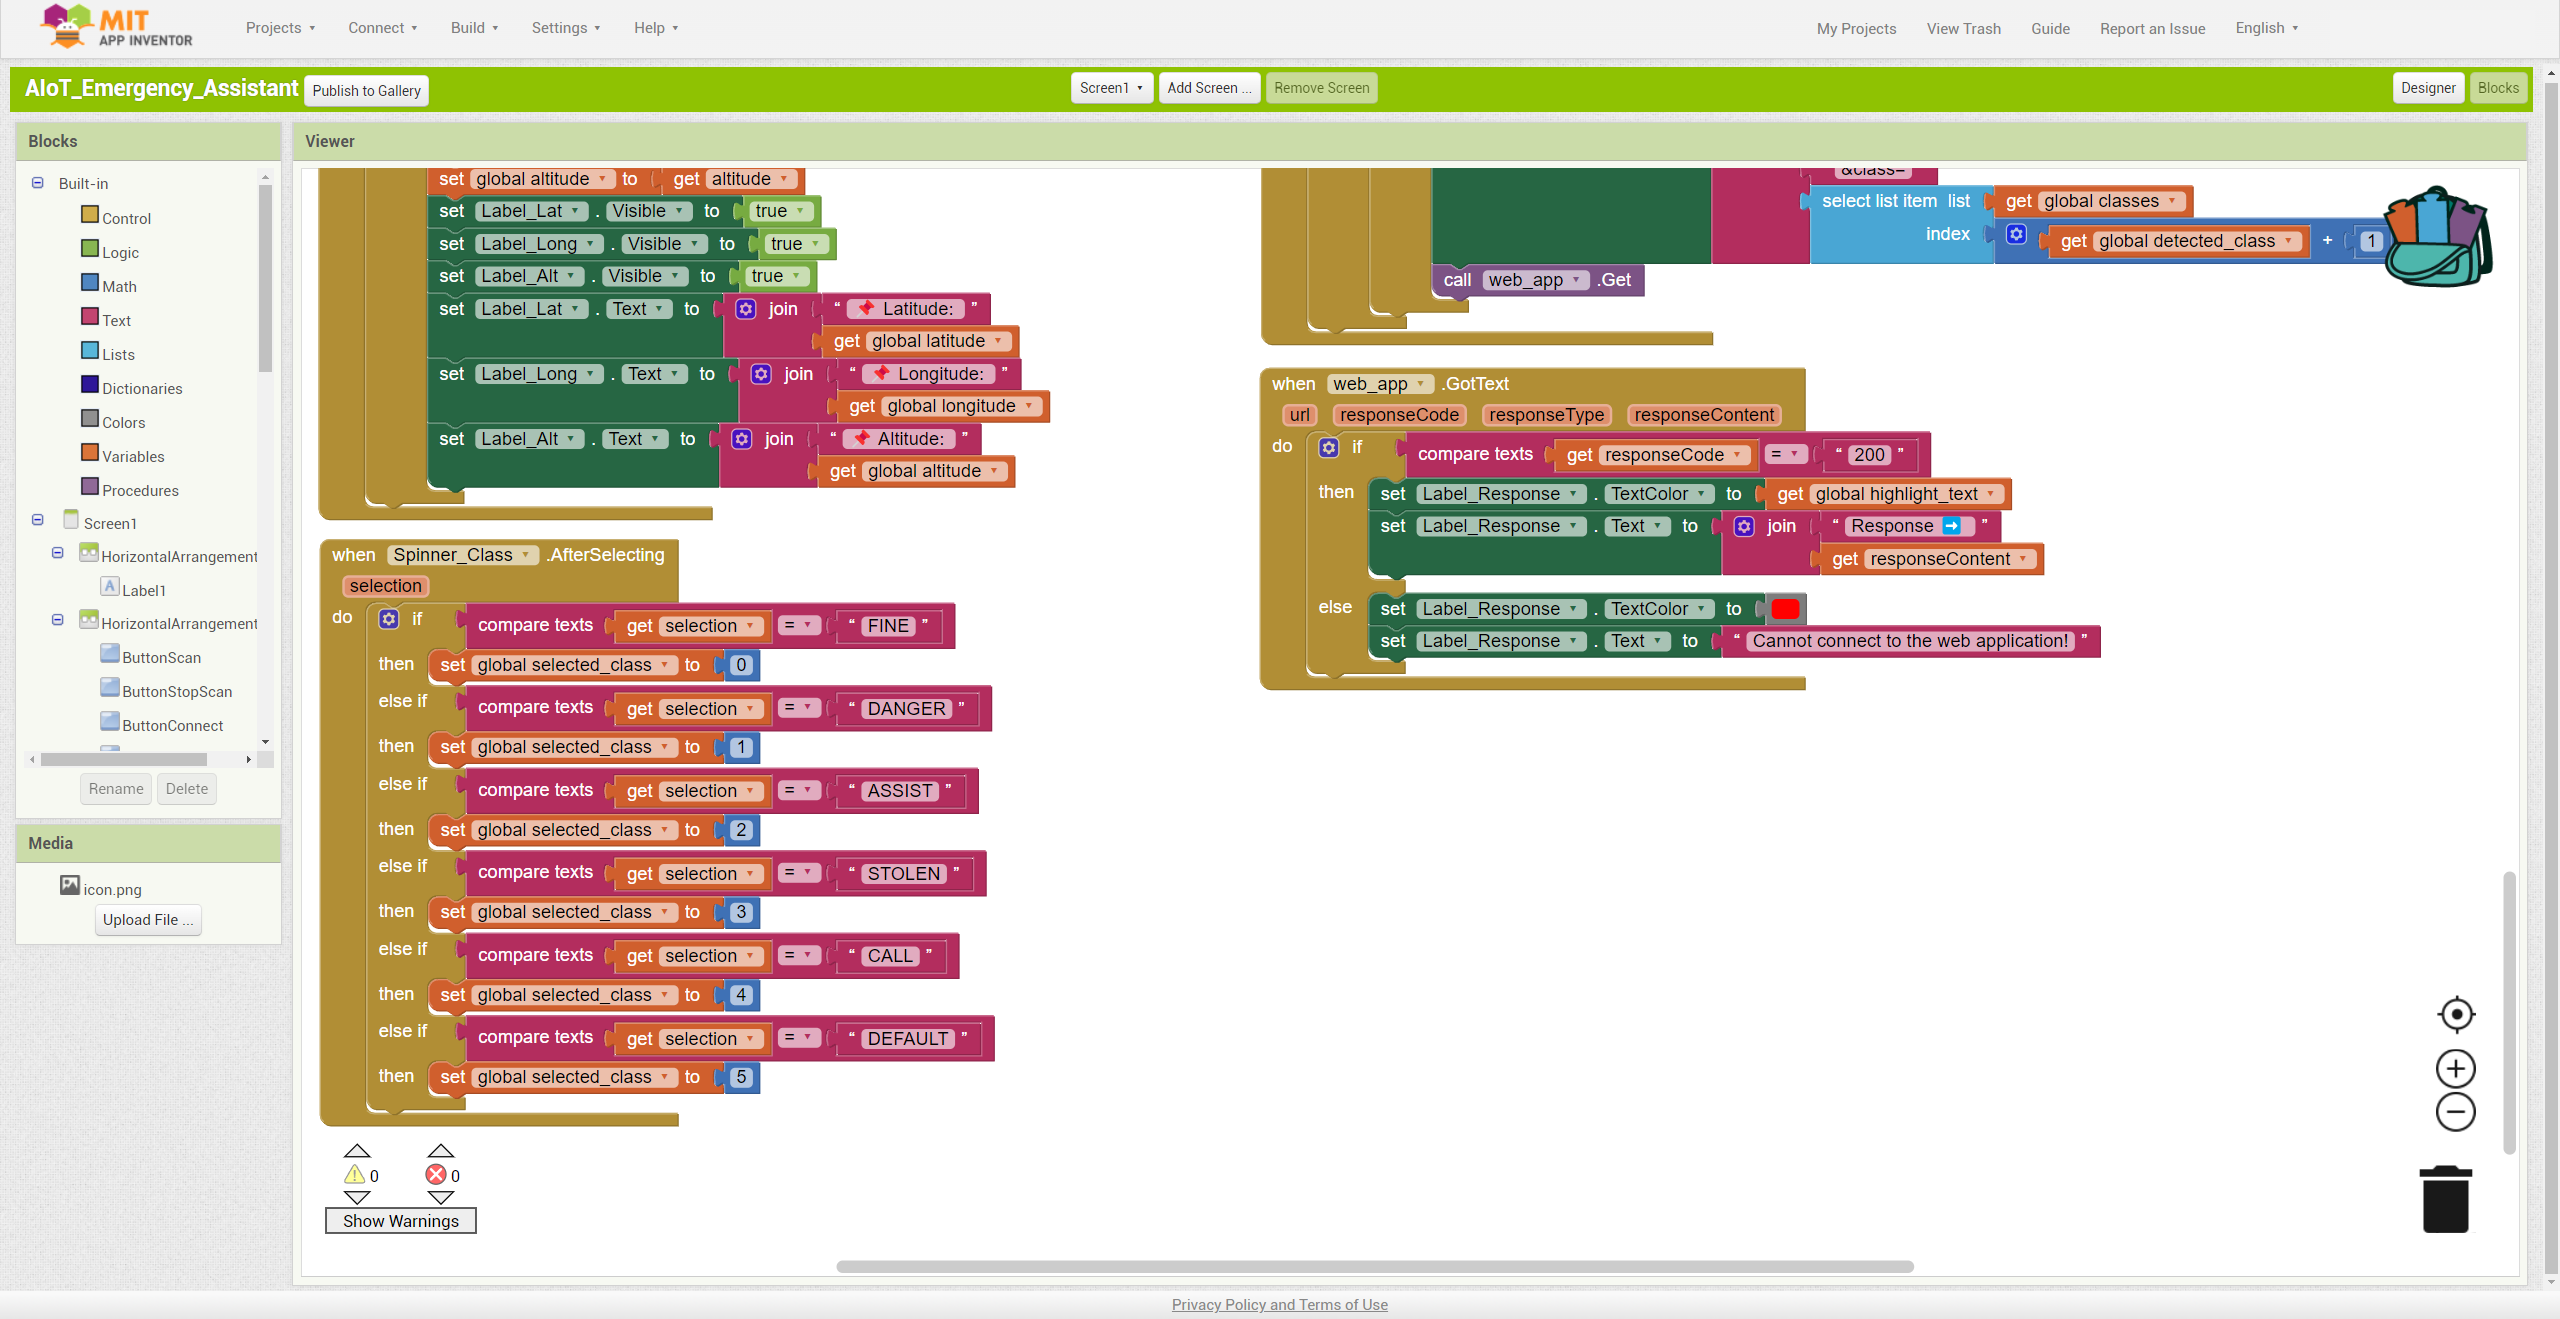Zoom out with the minus icon
Image resolution: width=2560 pixels, height=1319 pixels.
2455,1112
